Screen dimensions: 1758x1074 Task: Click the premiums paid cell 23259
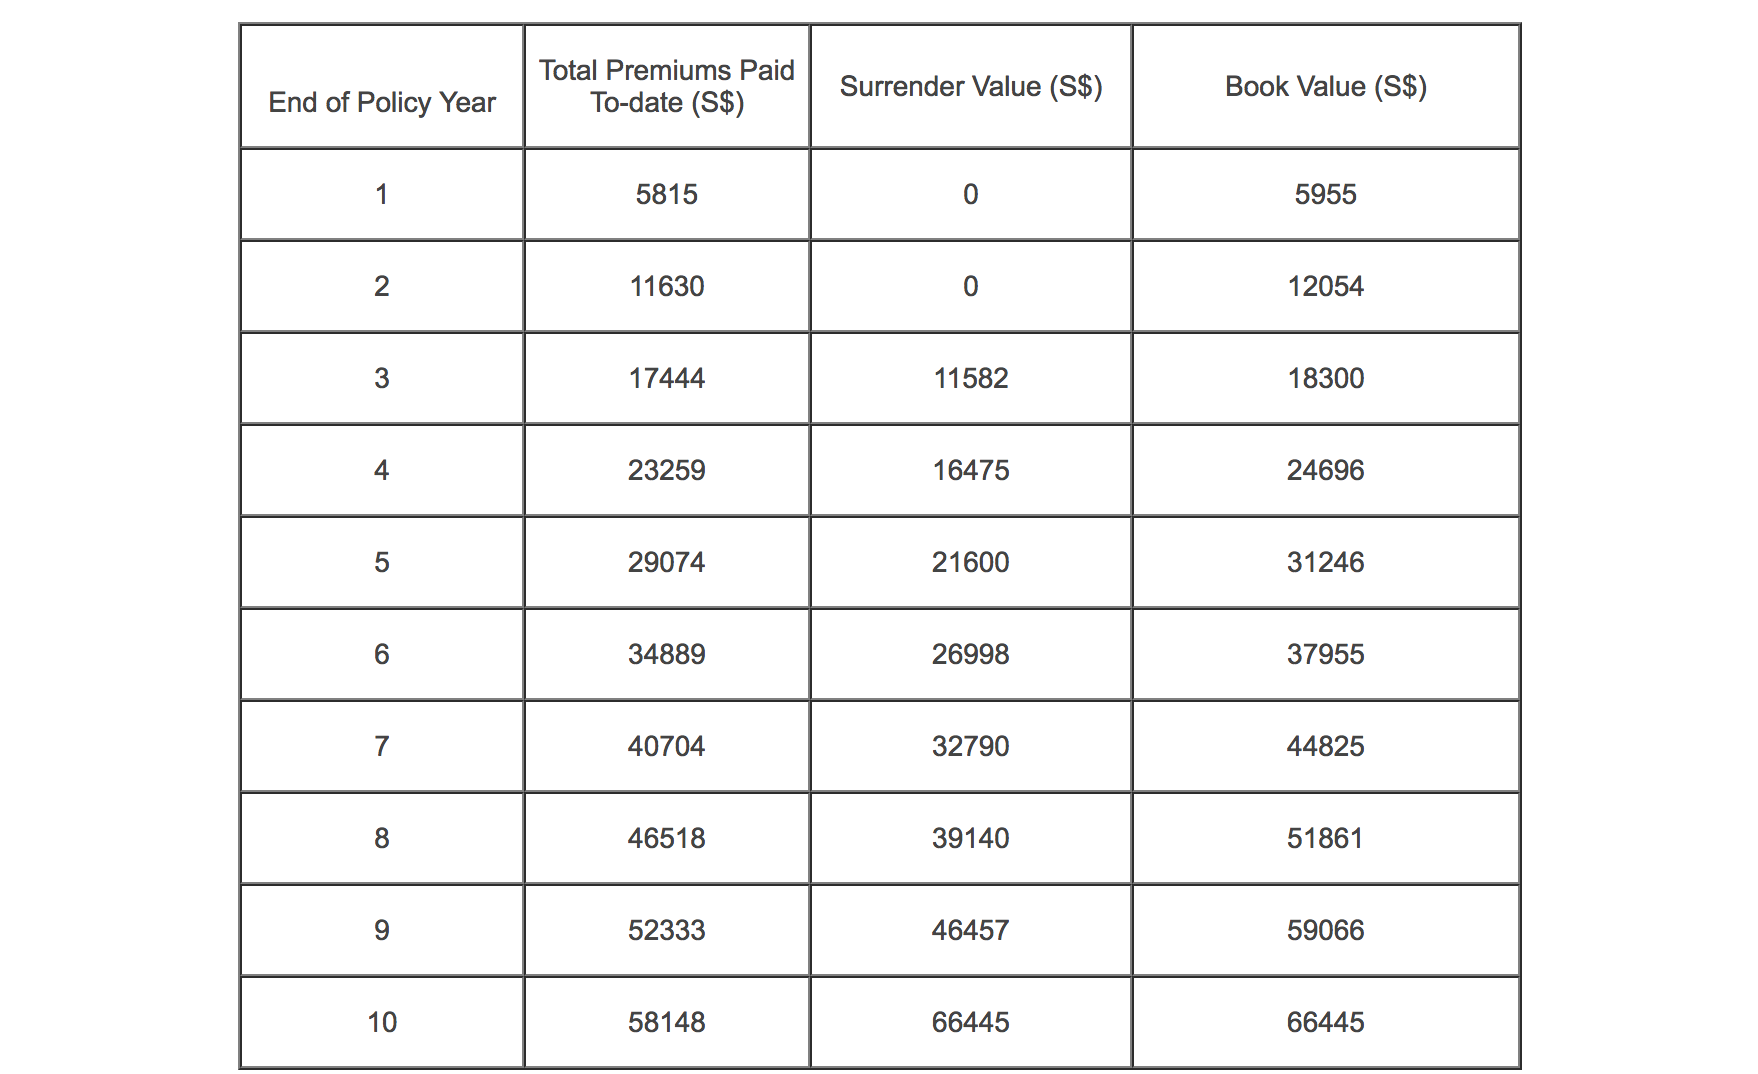[x=667, y=470]
